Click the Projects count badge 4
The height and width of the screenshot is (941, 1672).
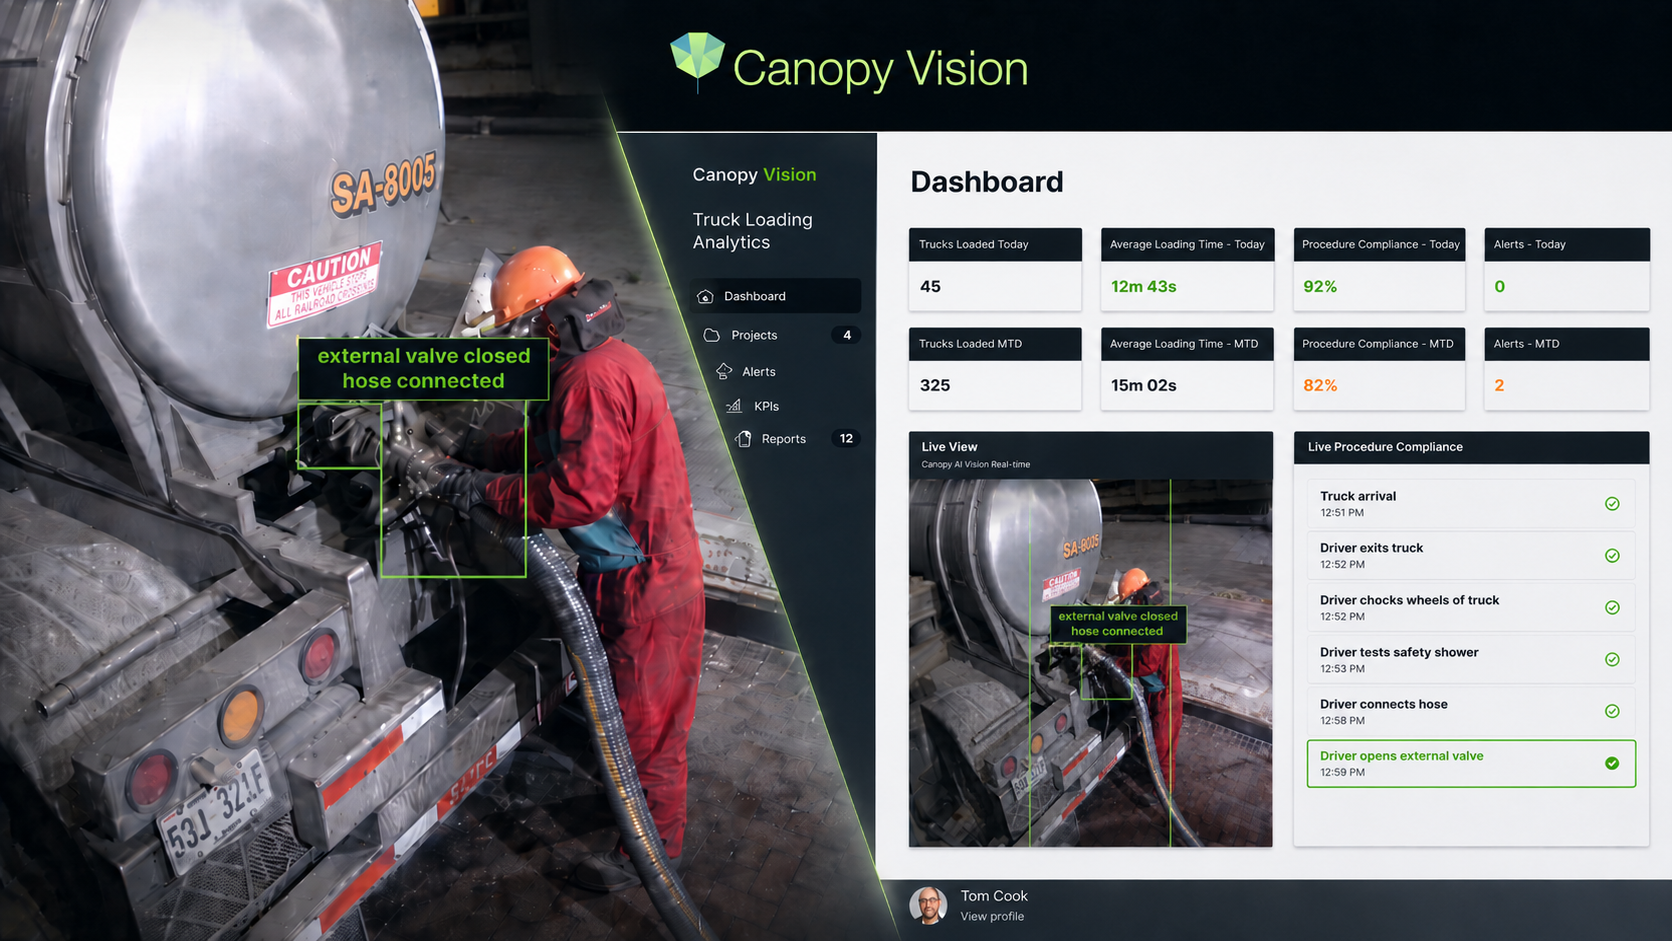coord(847,335)
